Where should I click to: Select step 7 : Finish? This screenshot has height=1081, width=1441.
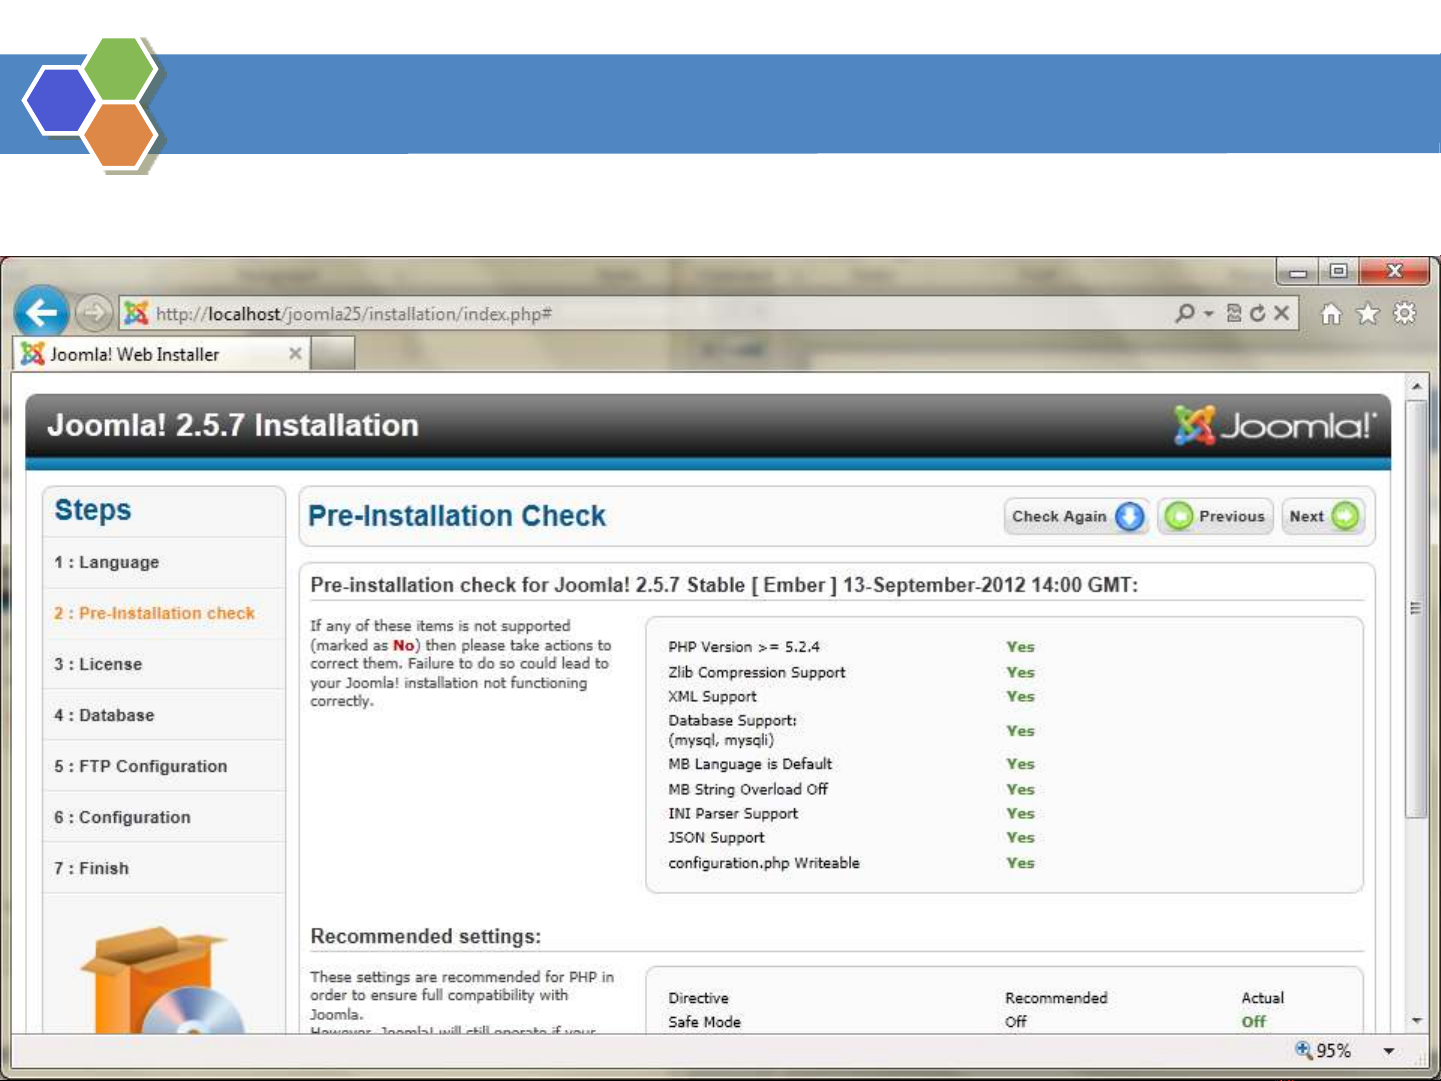tap(91, 868)
